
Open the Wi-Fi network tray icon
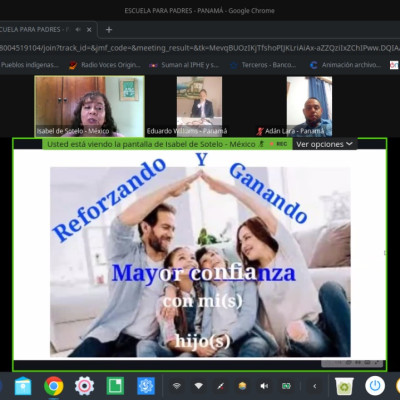click(x=199, y=386)
